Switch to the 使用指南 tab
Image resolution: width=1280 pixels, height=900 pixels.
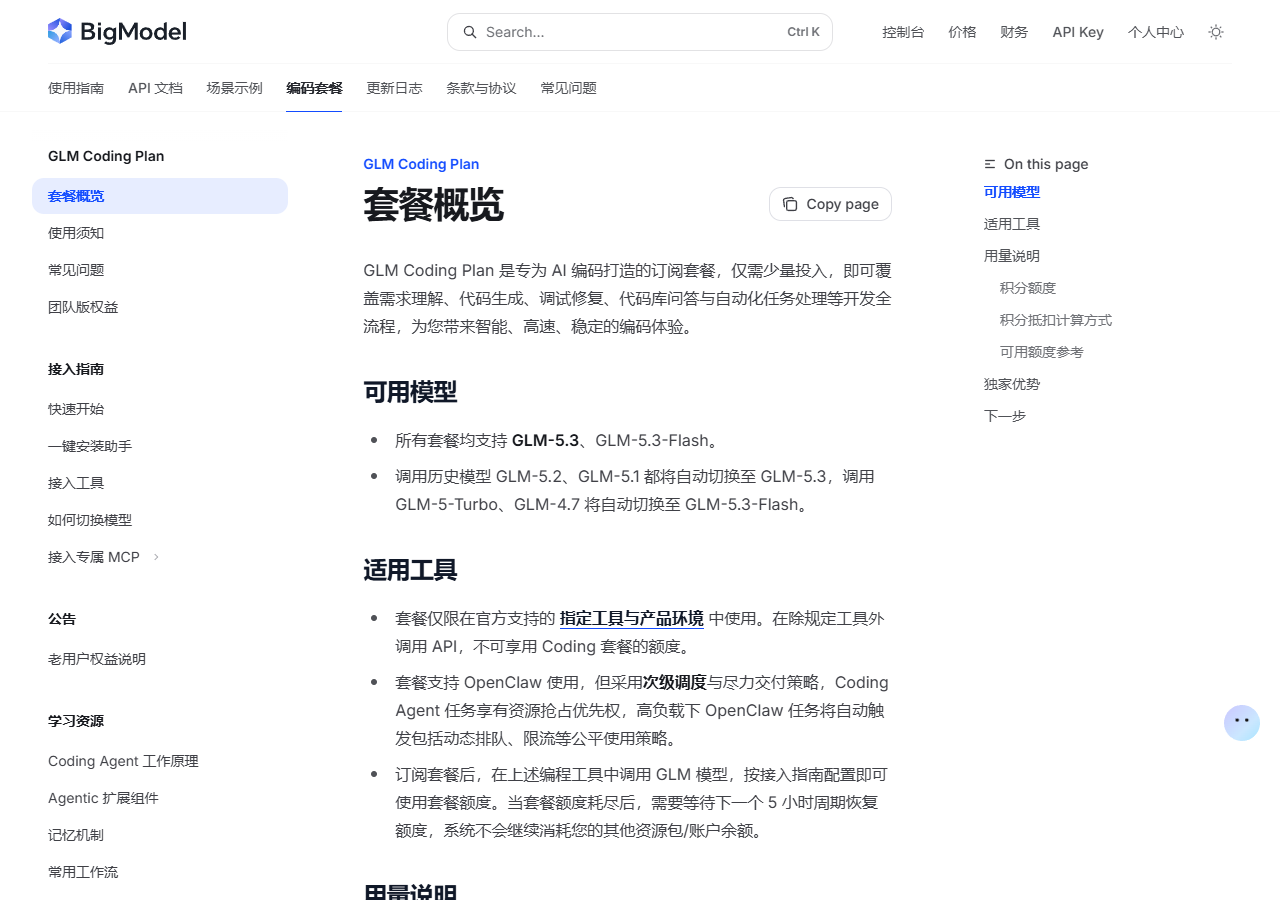point(76,88)
